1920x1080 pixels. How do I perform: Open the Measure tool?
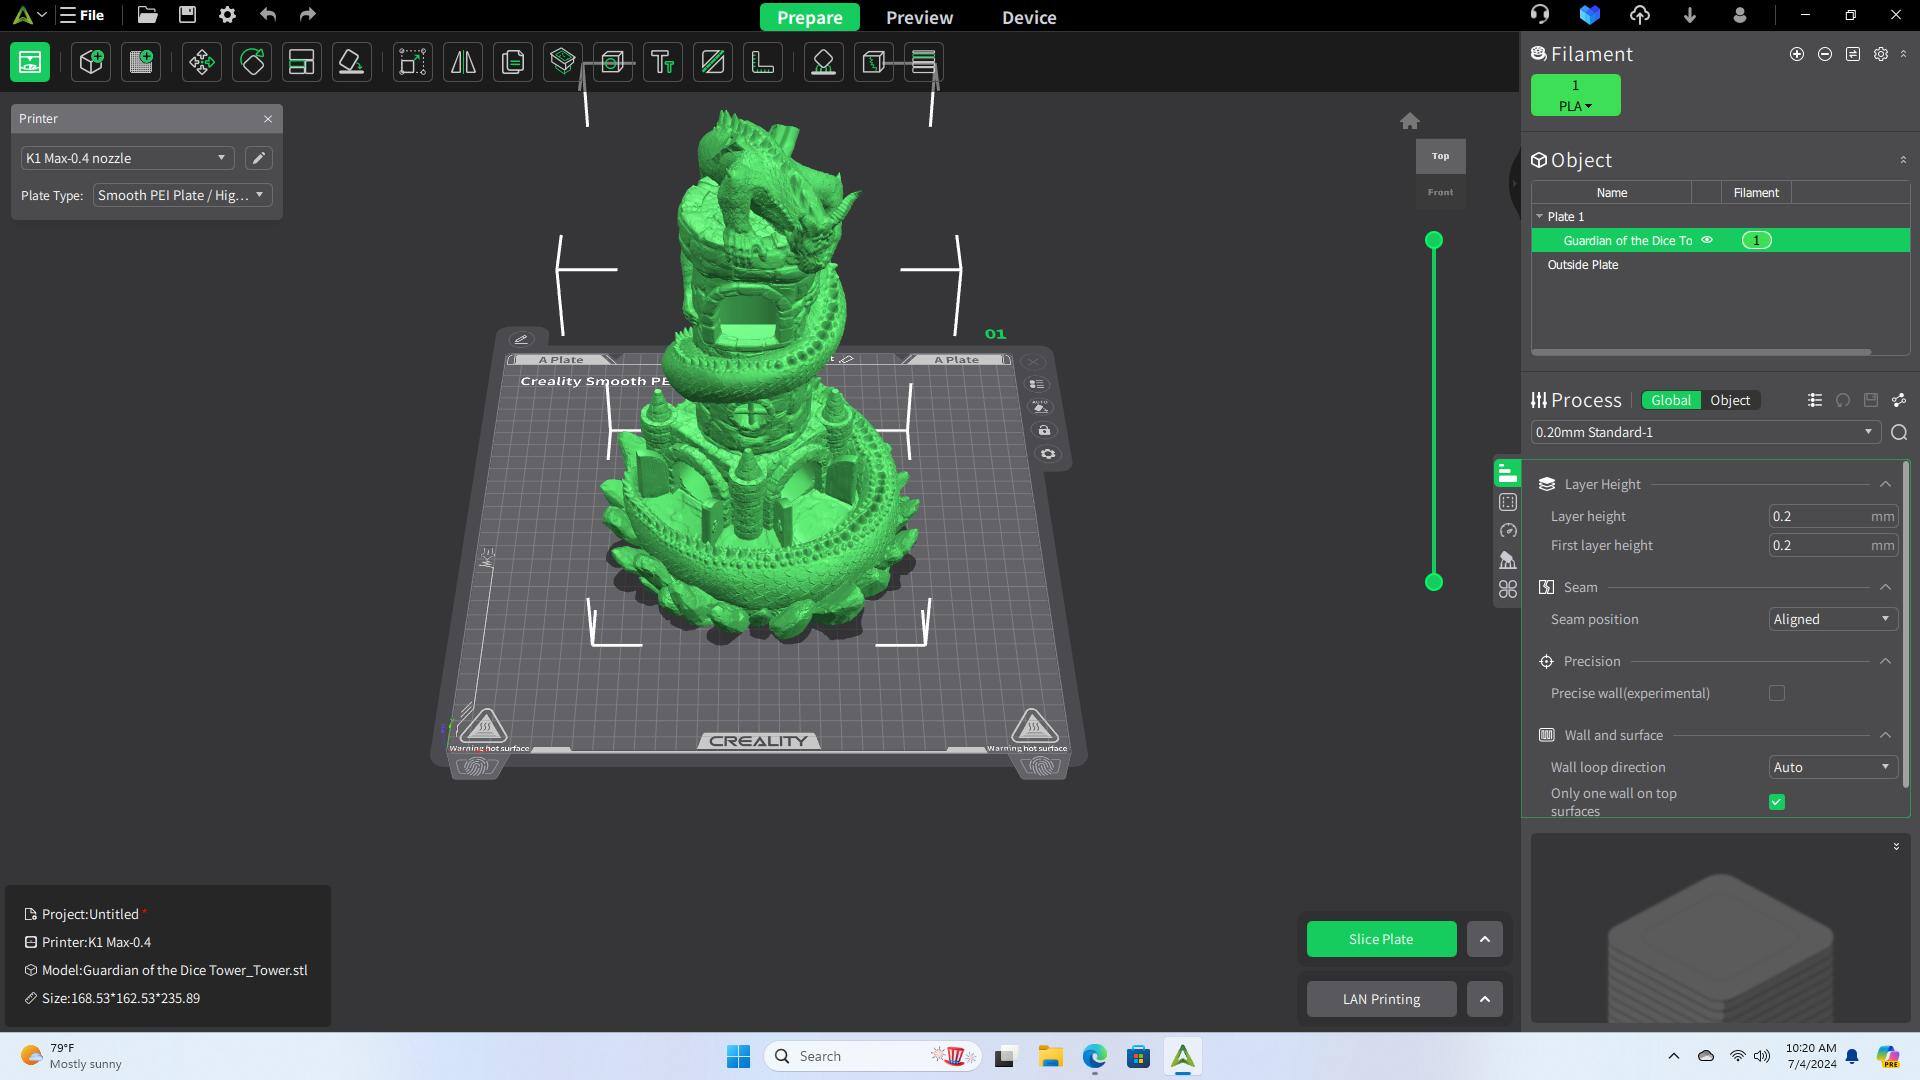(x=763, y=62)
